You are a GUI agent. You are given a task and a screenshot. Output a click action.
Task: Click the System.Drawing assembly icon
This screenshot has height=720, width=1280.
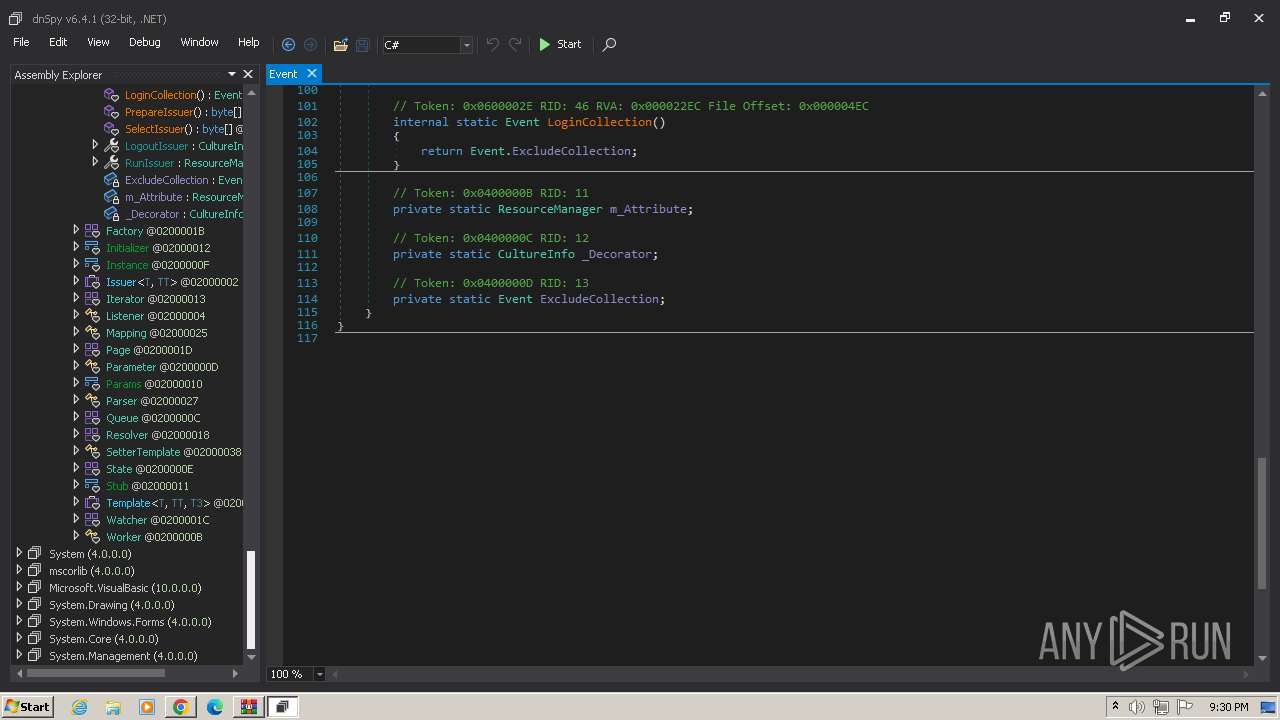(x=35, y=604)
